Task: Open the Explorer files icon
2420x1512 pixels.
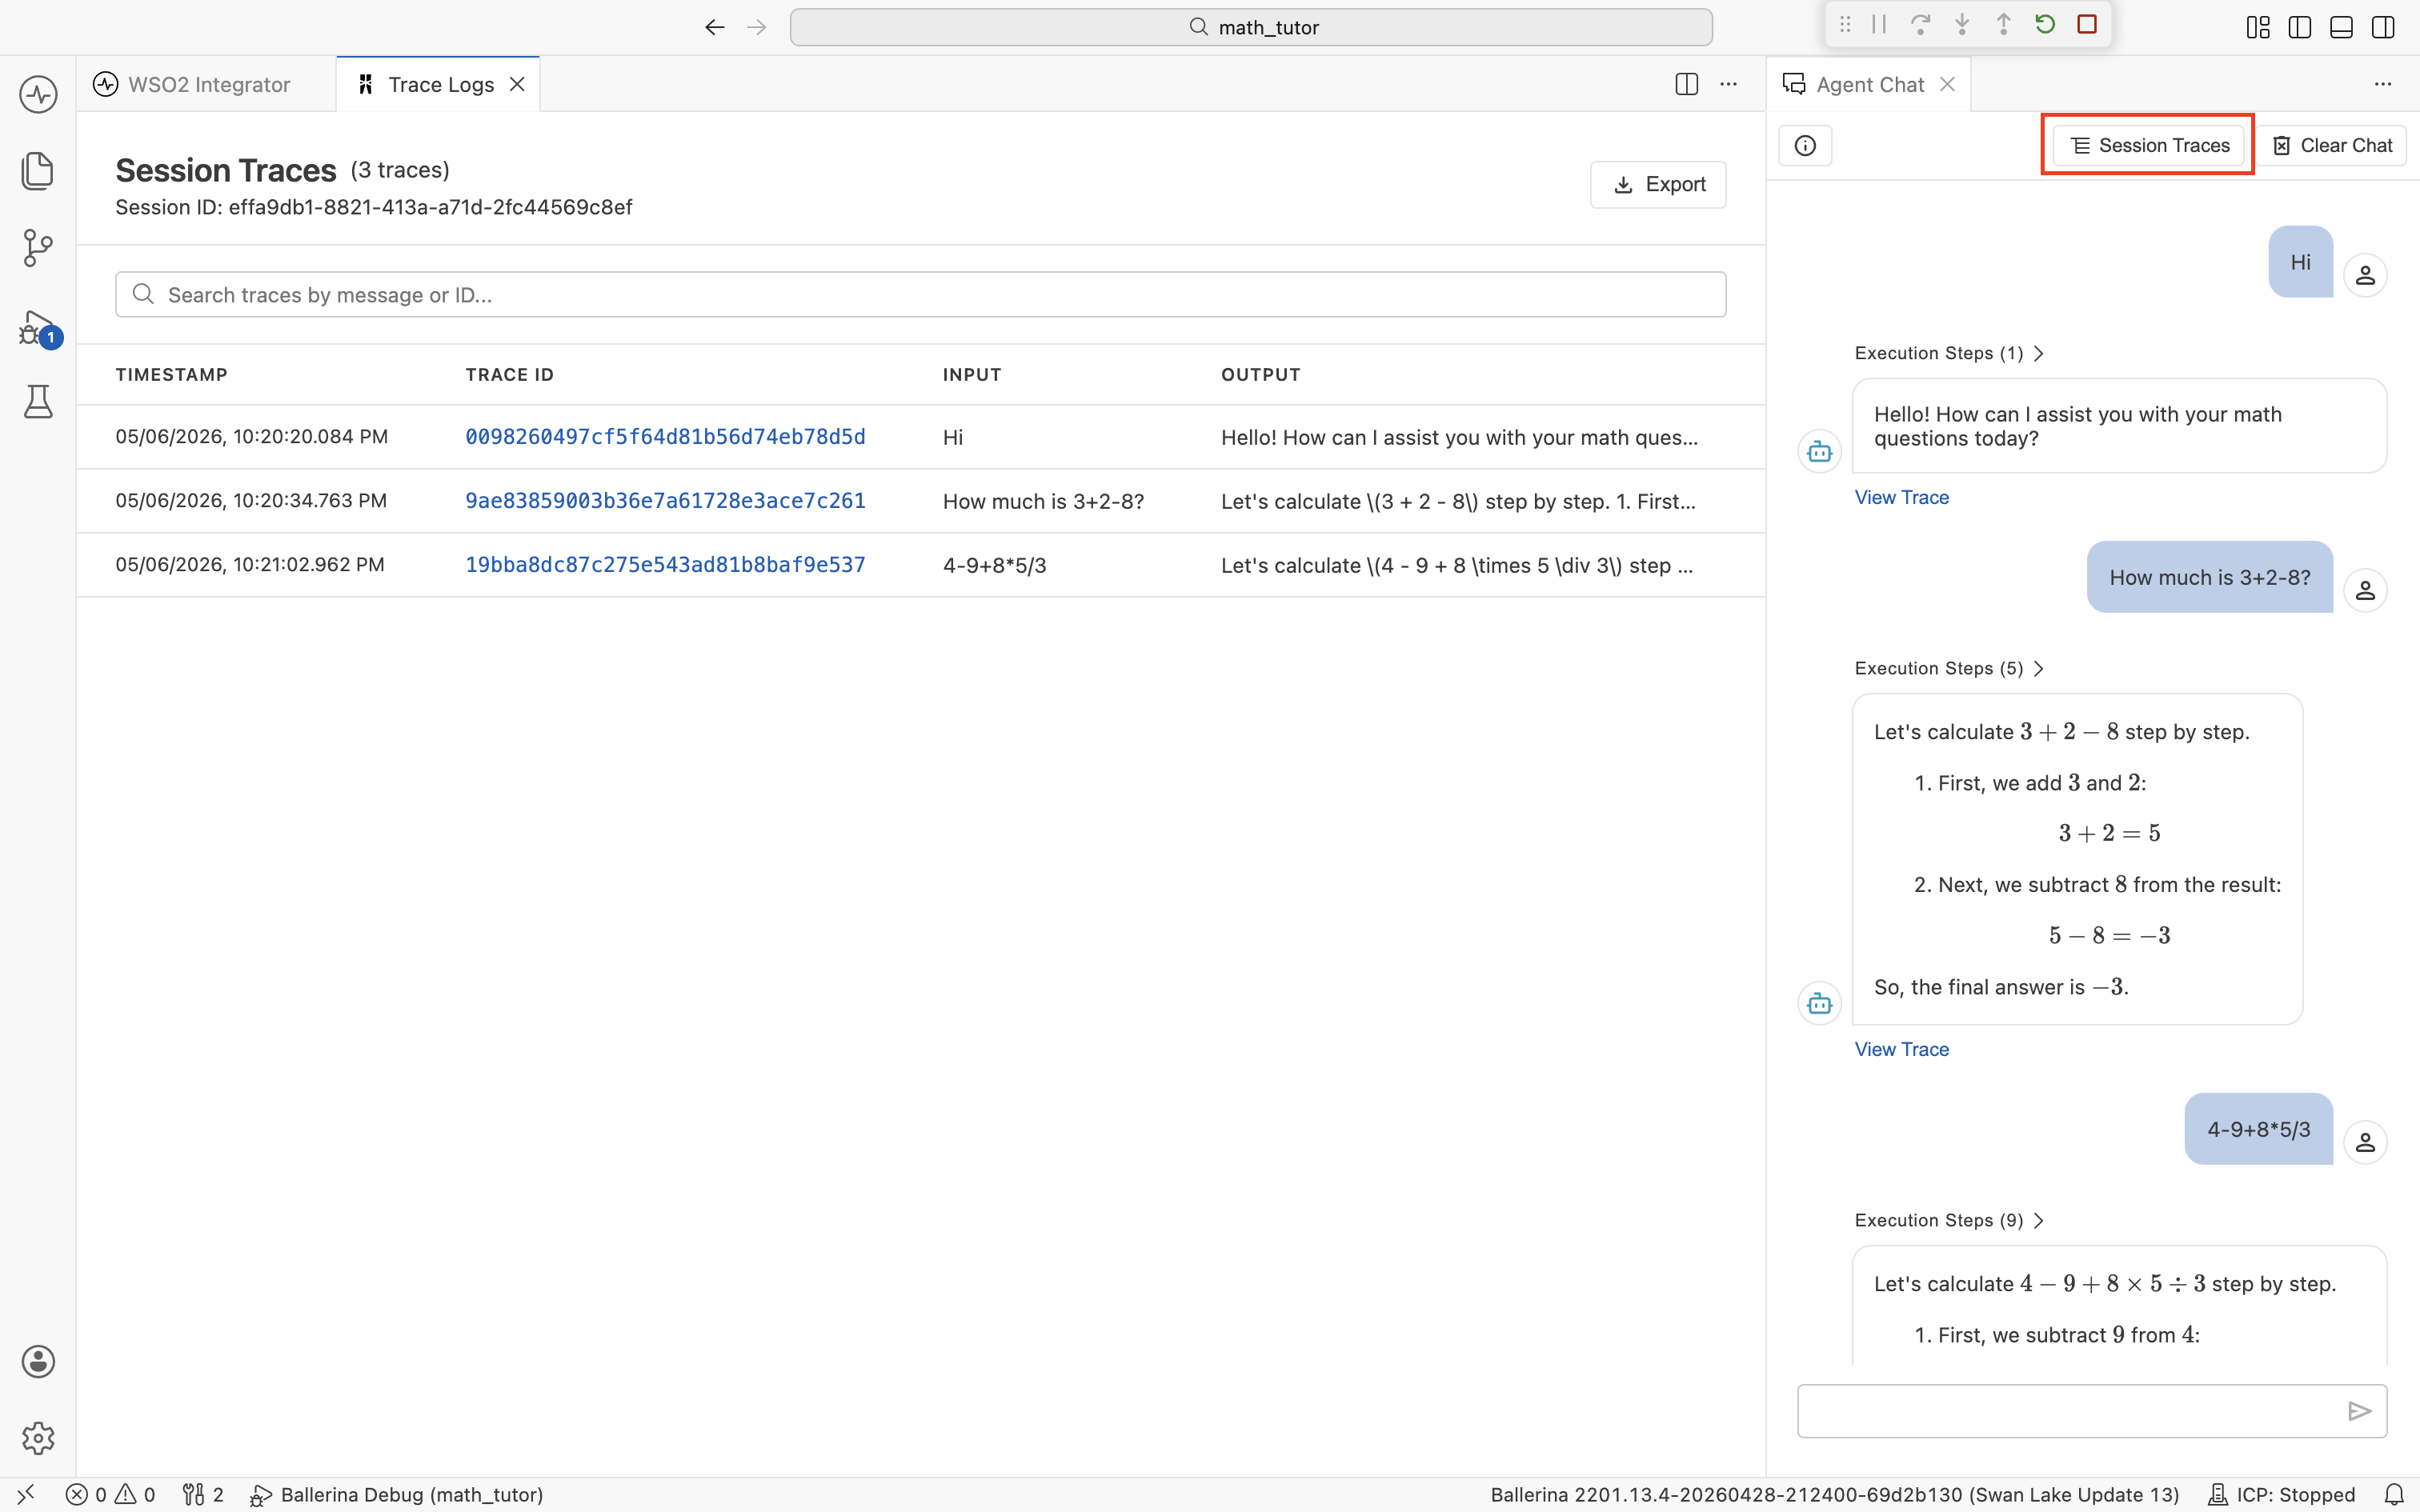Action: tap(38, 171)
